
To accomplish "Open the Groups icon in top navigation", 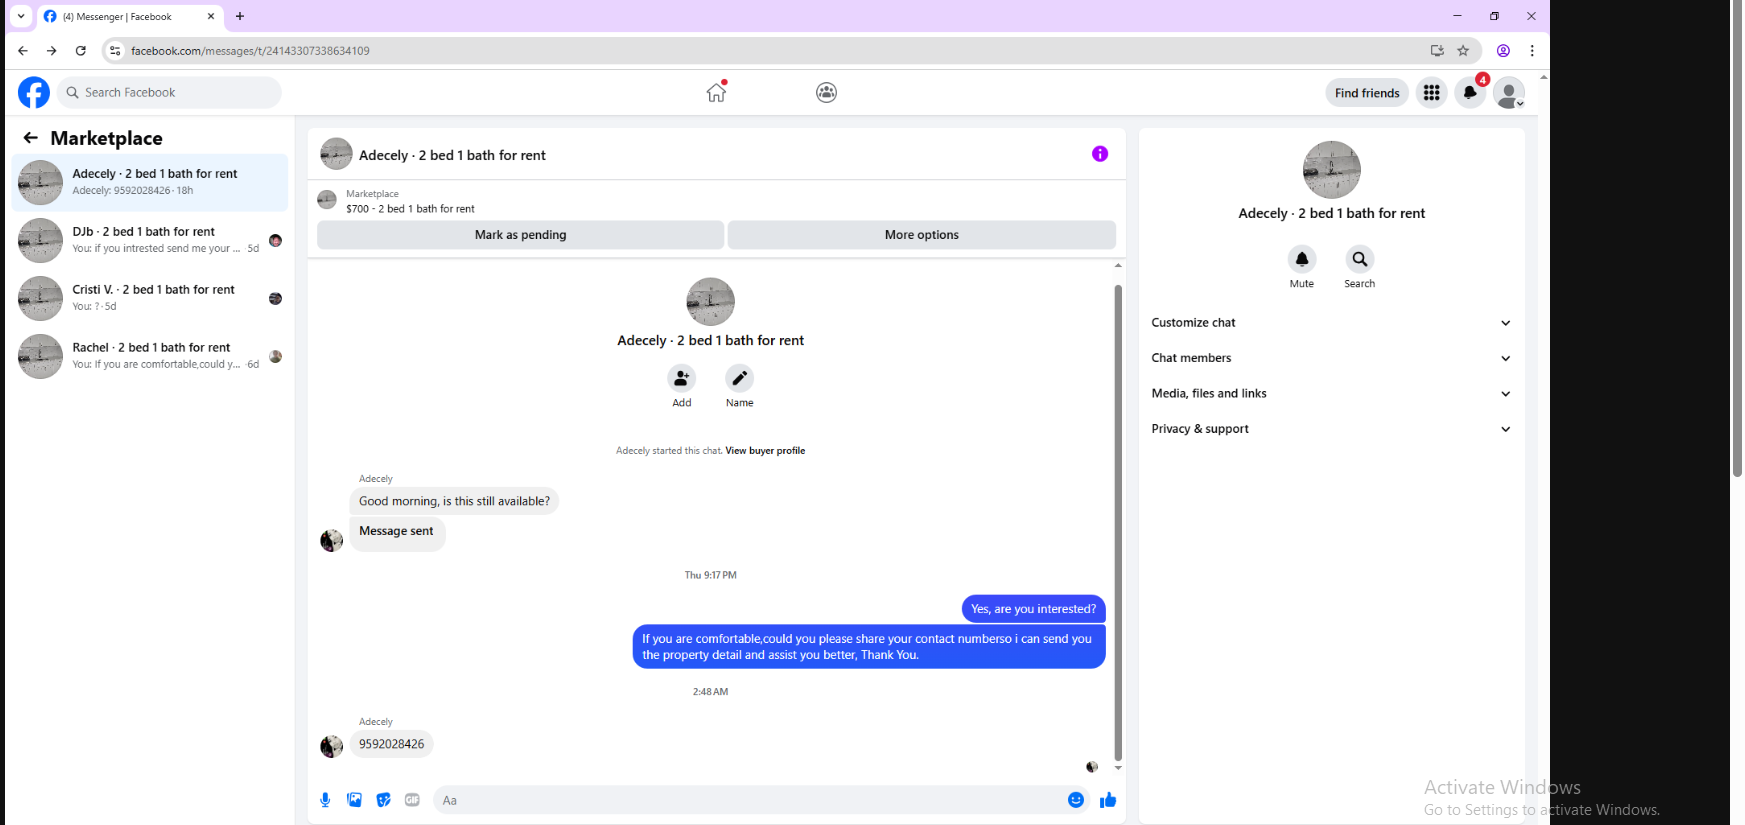I will [826, 92].
